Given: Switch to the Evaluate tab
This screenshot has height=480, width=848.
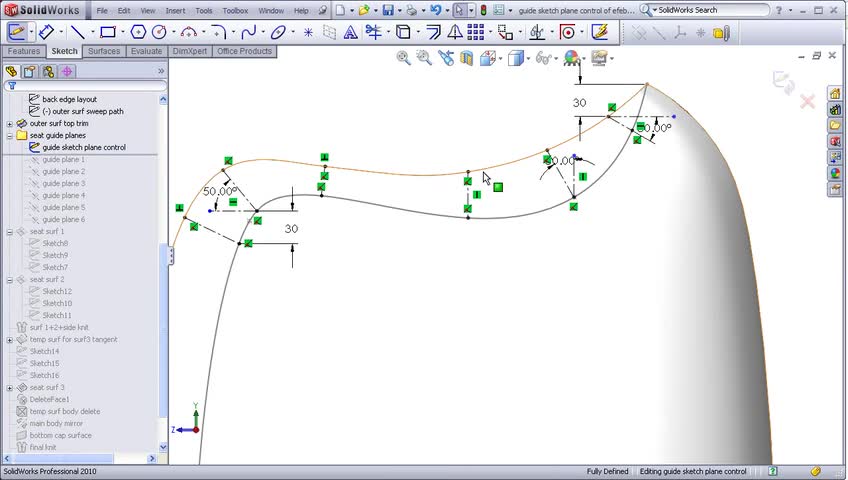Looking at the screenshot, I should pyautogui.click(x=147, y=51).
